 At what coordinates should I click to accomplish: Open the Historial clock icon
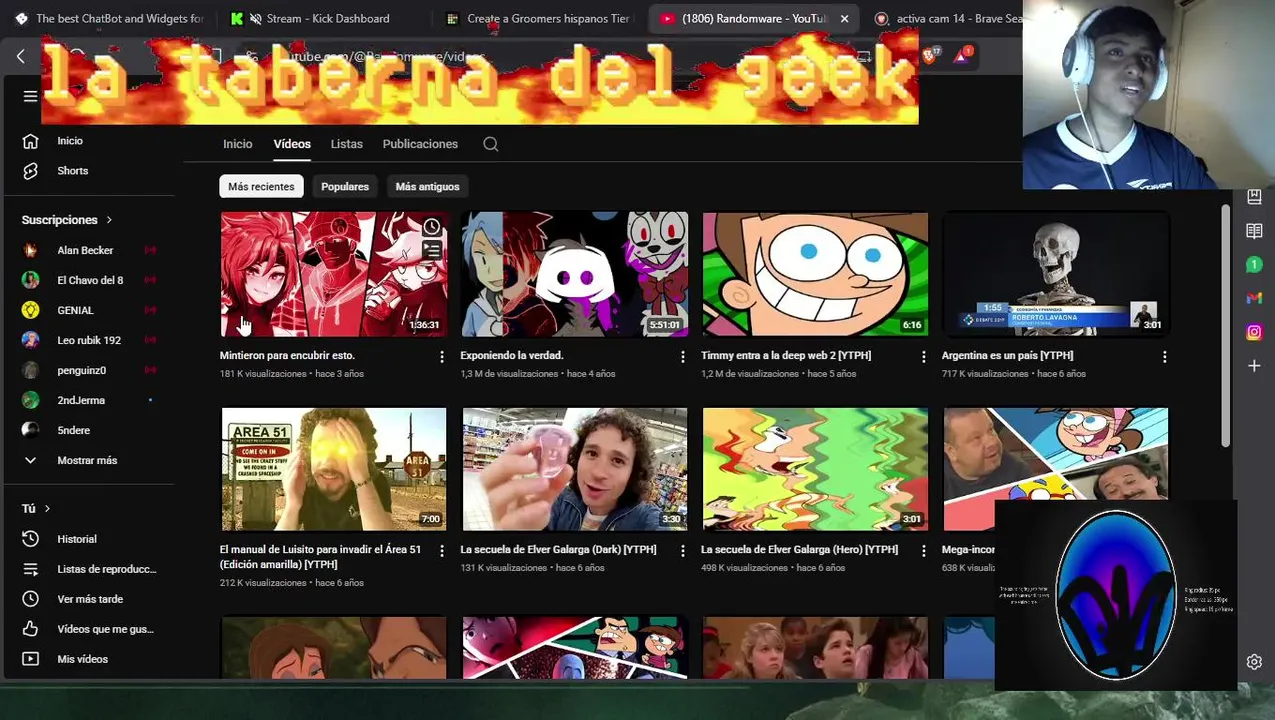pos(30,539)
